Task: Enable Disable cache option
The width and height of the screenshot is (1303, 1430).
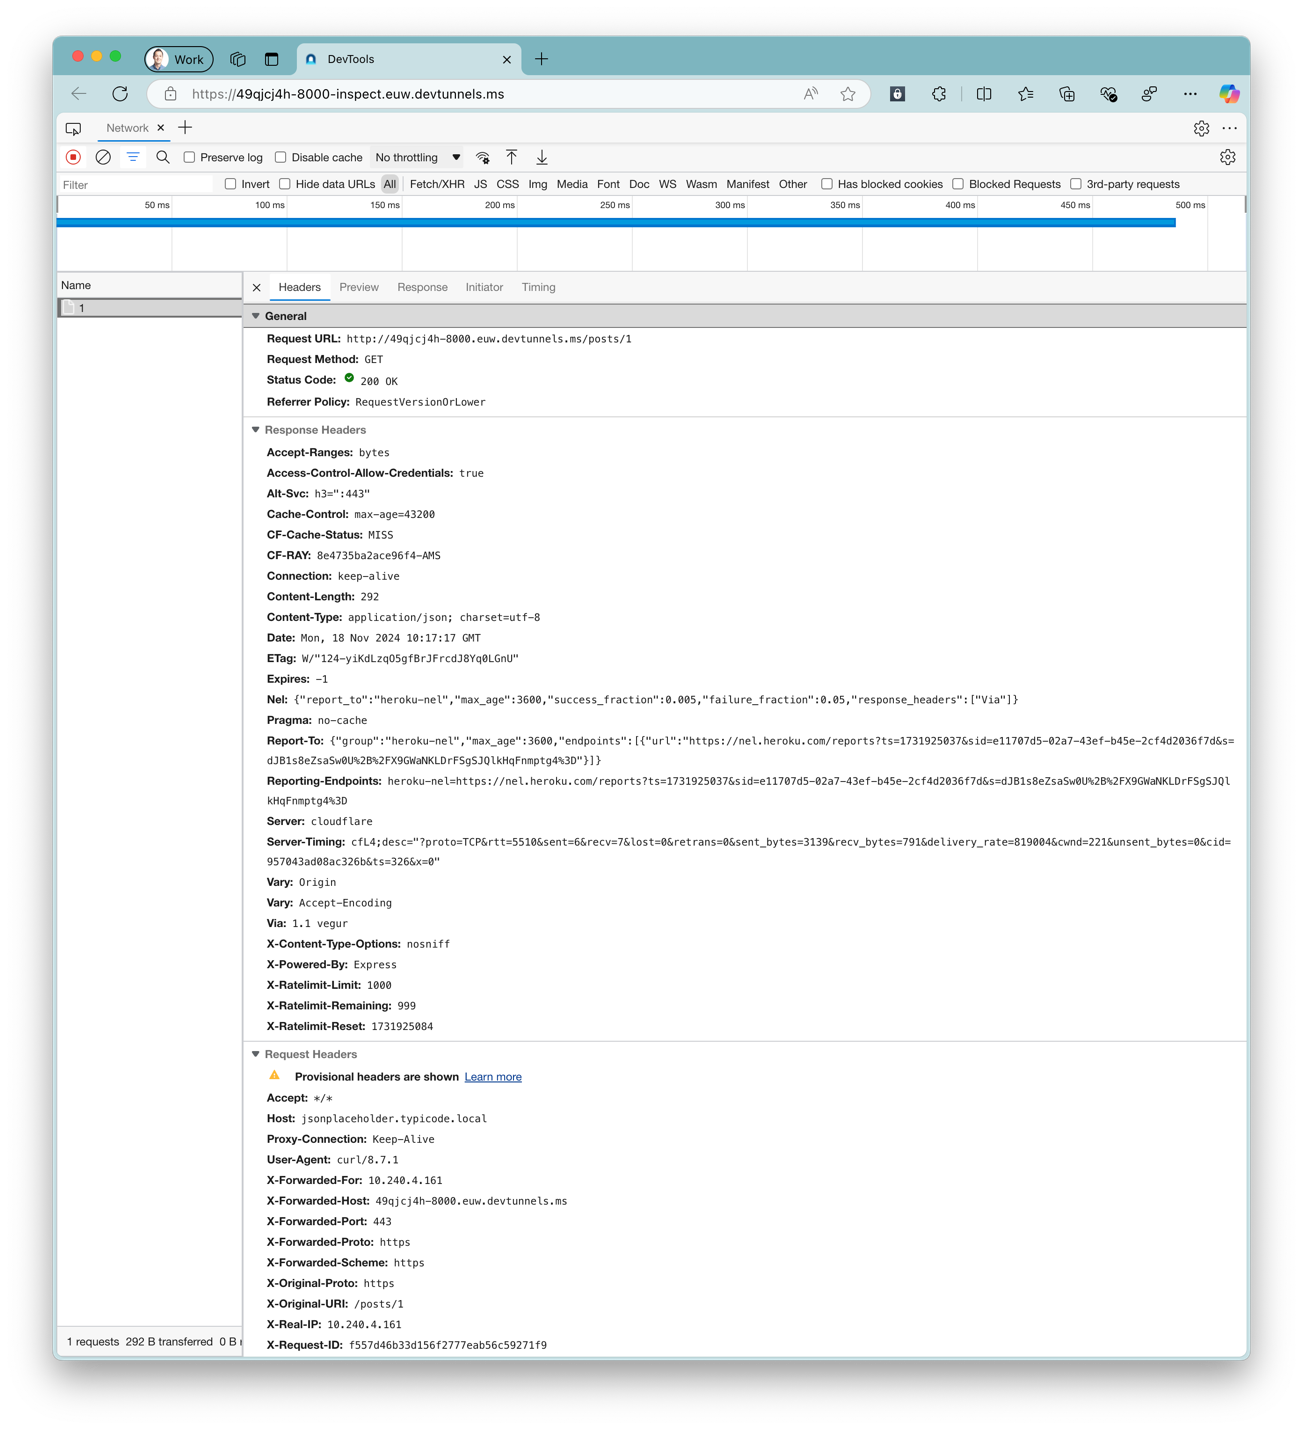Action: 281,157
